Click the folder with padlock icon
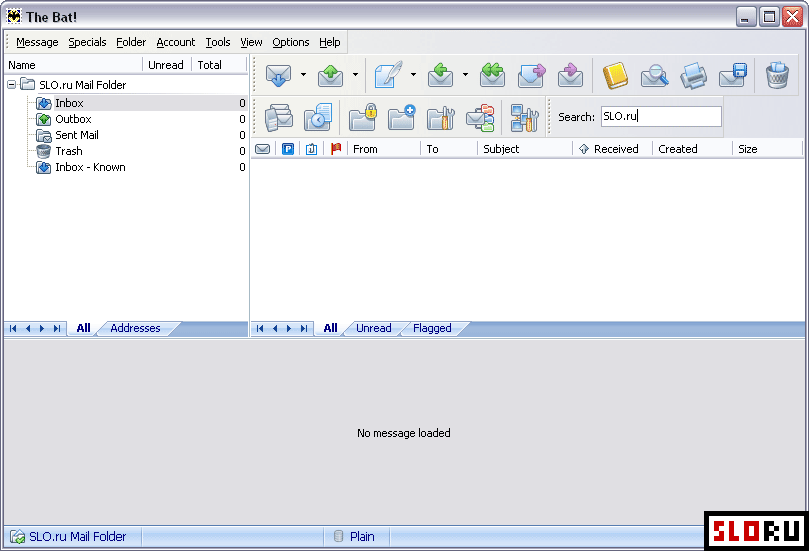Screen dimensions: 809x551 (363, 117)
